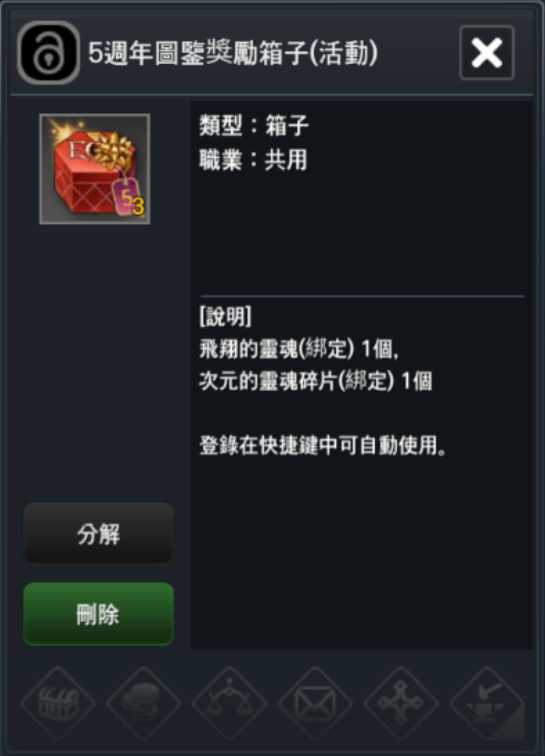The height and width of the screenshot is (756, 545).
Task: Click the 飛翔的靈魂(綁定) 1個 reward text
Action: pos(299,349)
